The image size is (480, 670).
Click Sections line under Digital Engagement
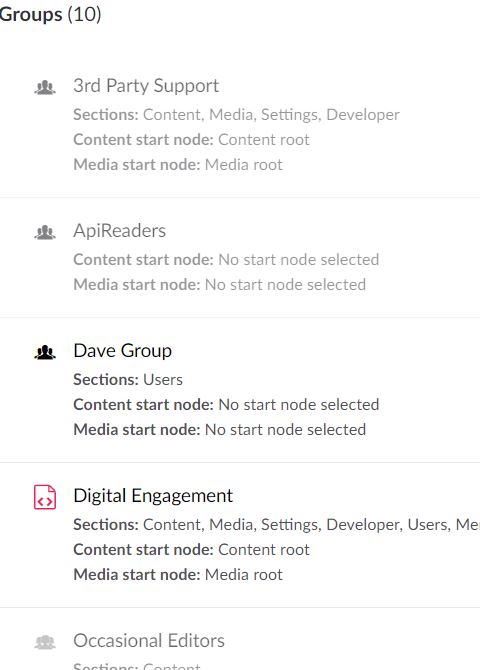(x=277, y=525)
